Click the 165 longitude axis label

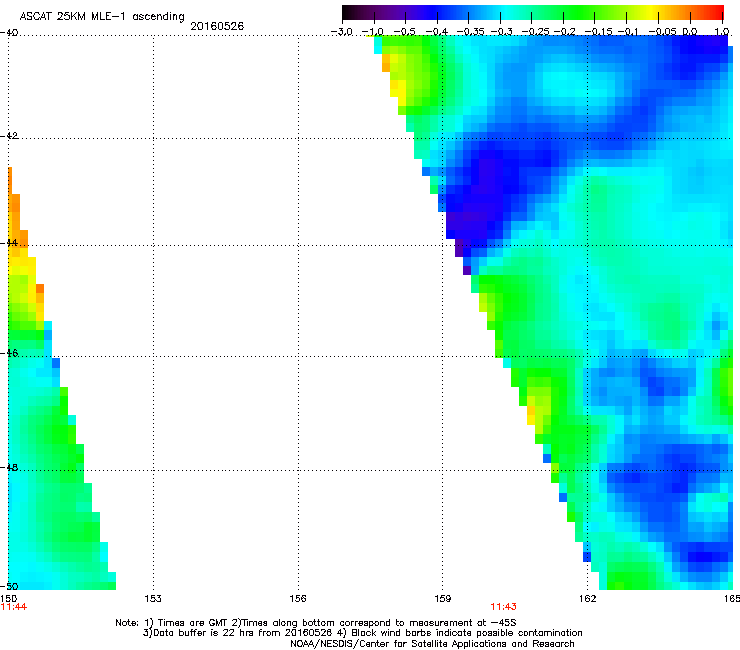tap(732, 599)
